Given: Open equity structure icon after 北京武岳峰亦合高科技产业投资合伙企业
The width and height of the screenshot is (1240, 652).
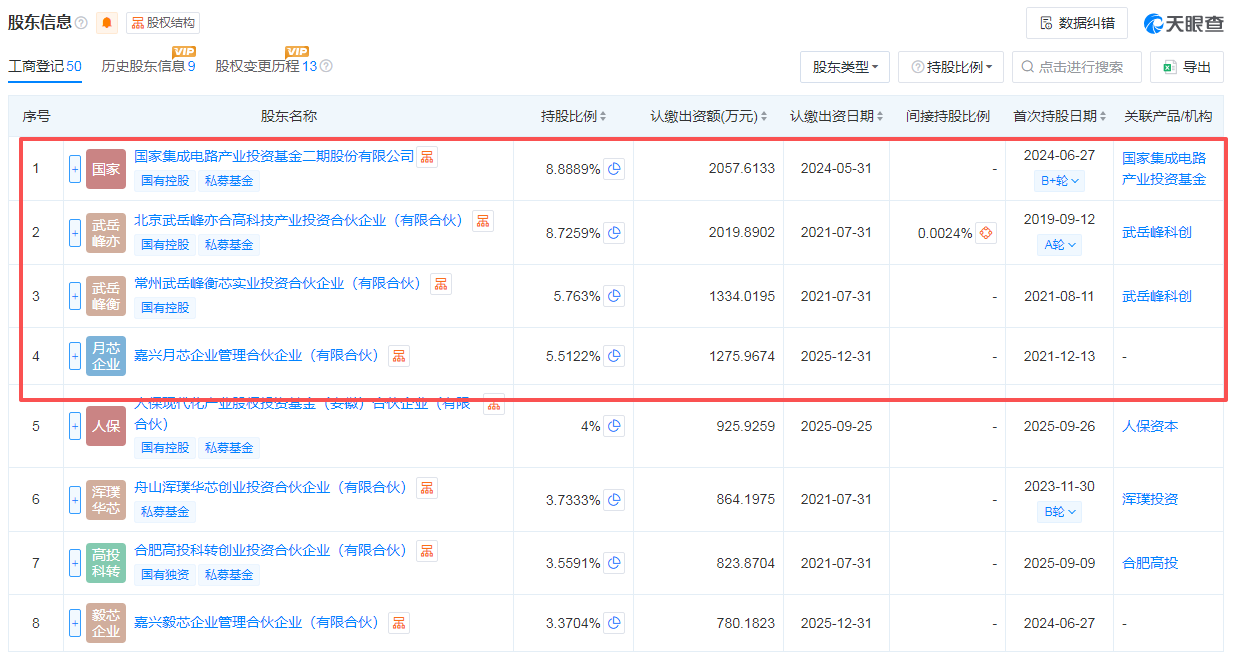Looking at the screenshot, I should (x=483, y=221).
